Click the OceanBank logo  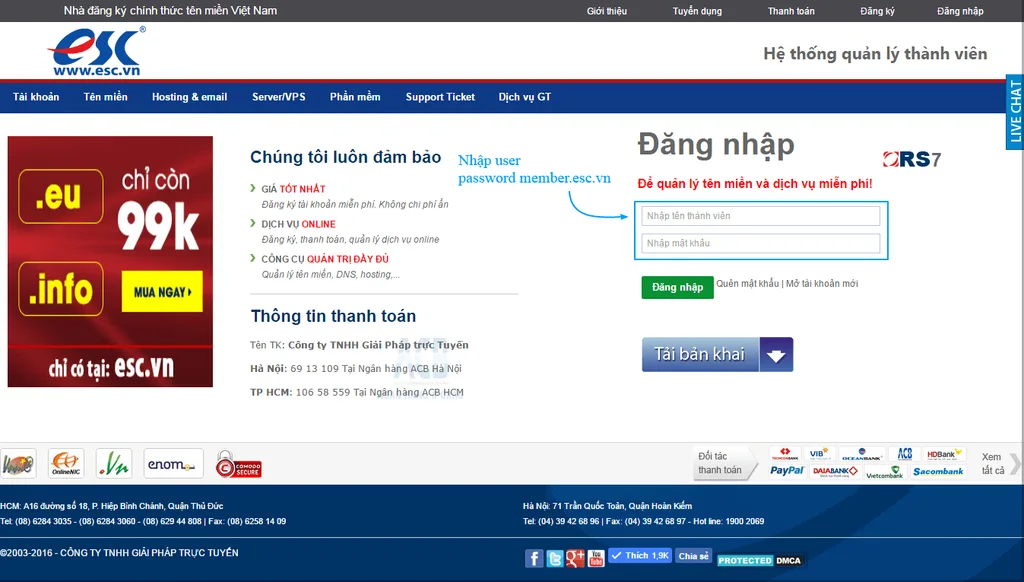[861, 454]
